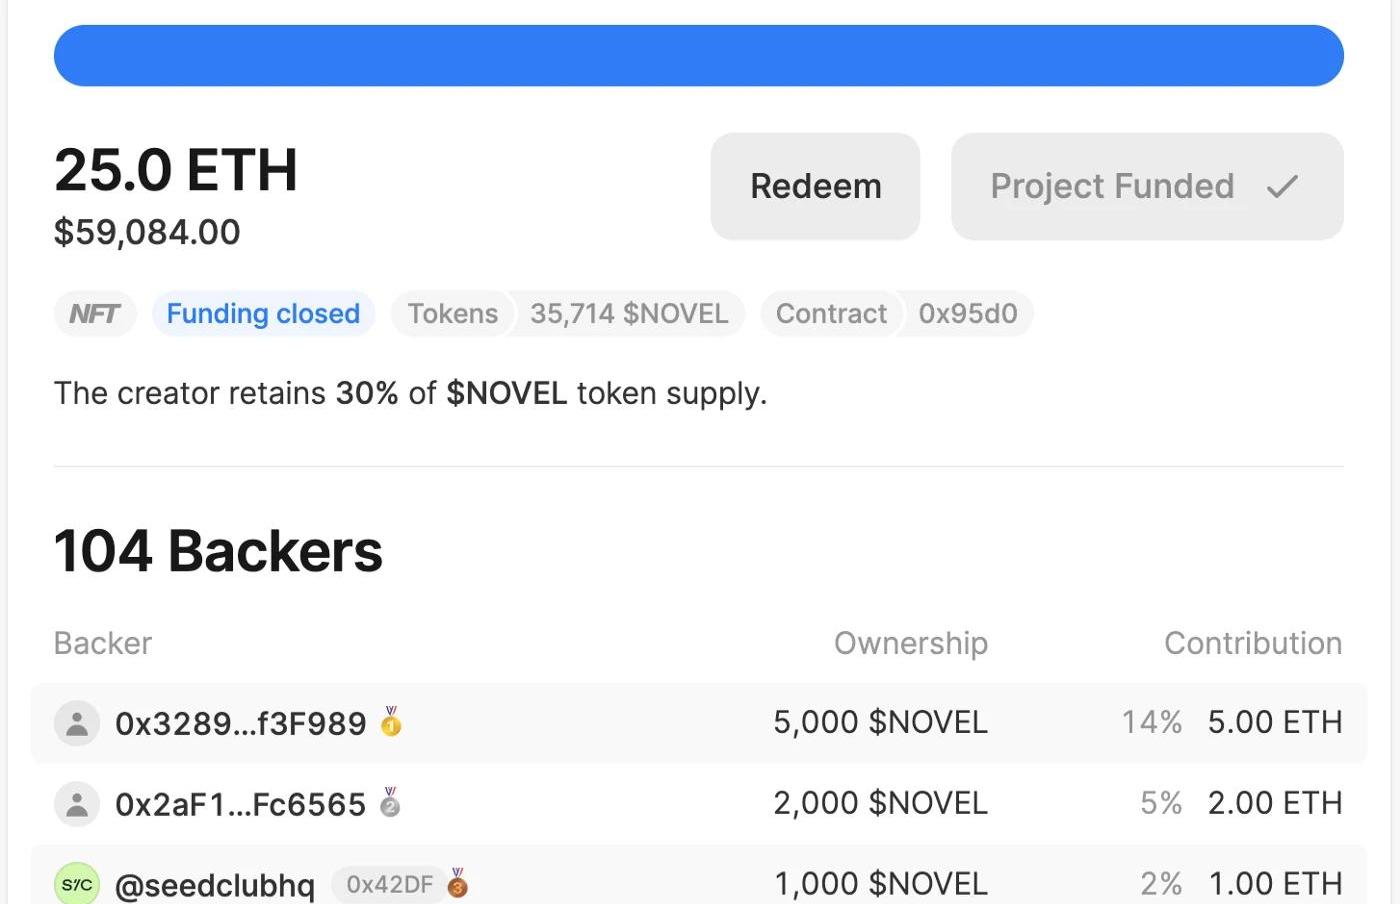Click the Ownership column header
Image resolution: width=1400 pixels, height=904 pixels.
click(910, 643)
